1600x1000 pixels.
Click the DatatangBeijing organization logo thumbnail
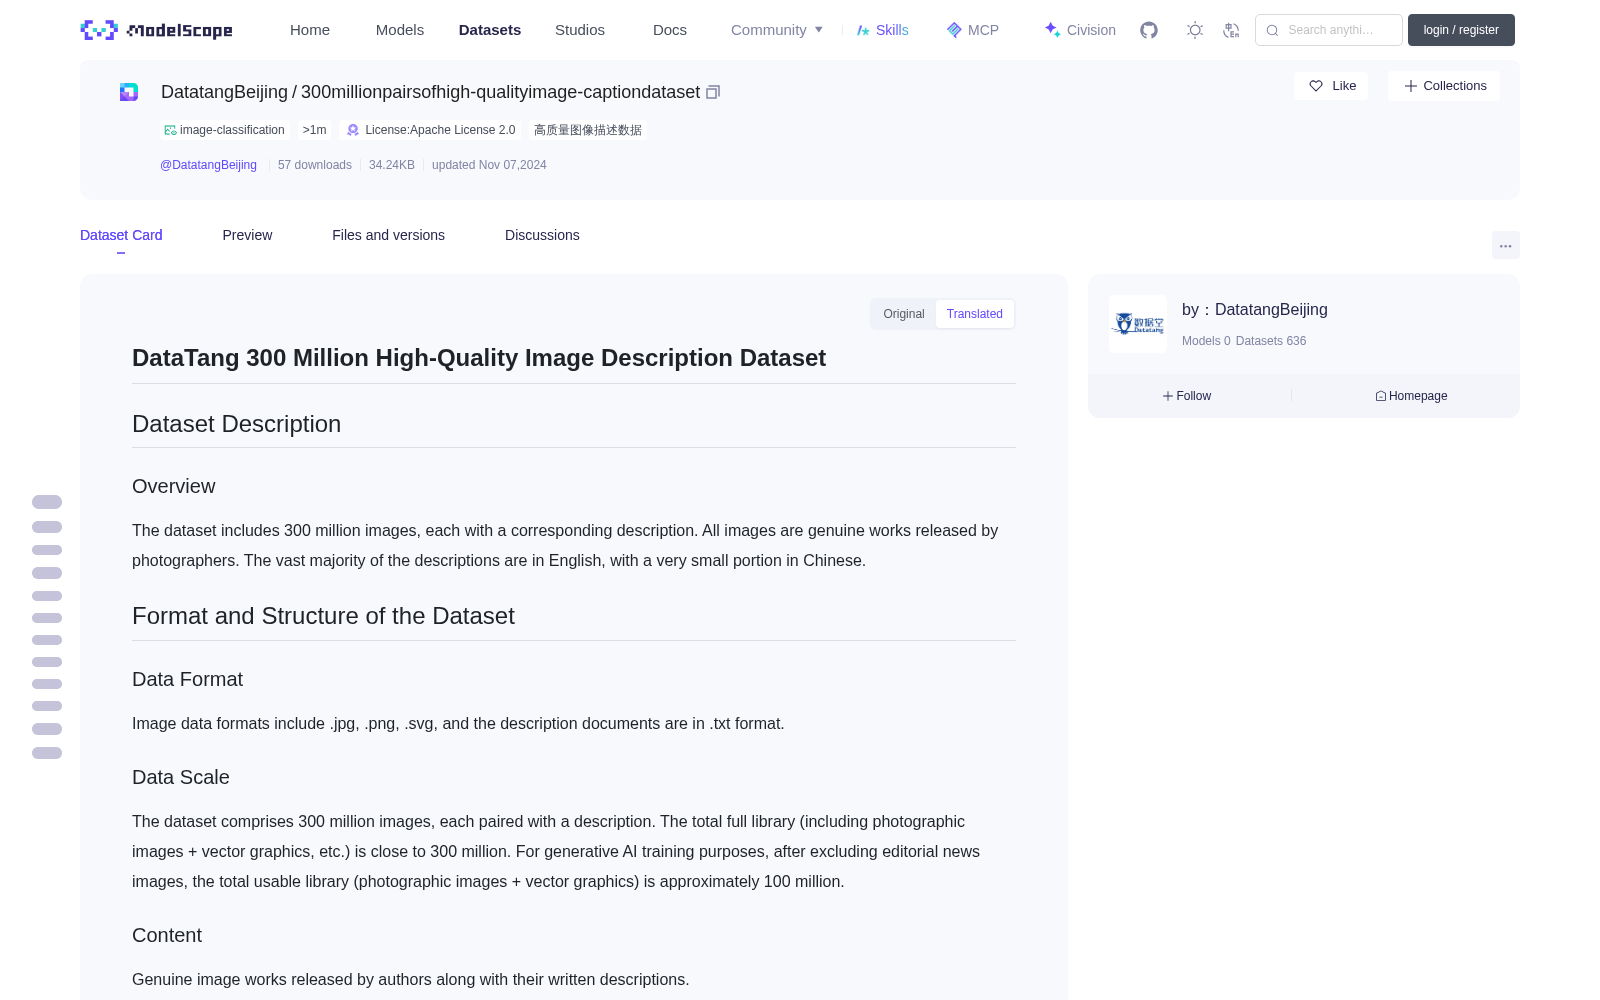tap(1138, 324)
